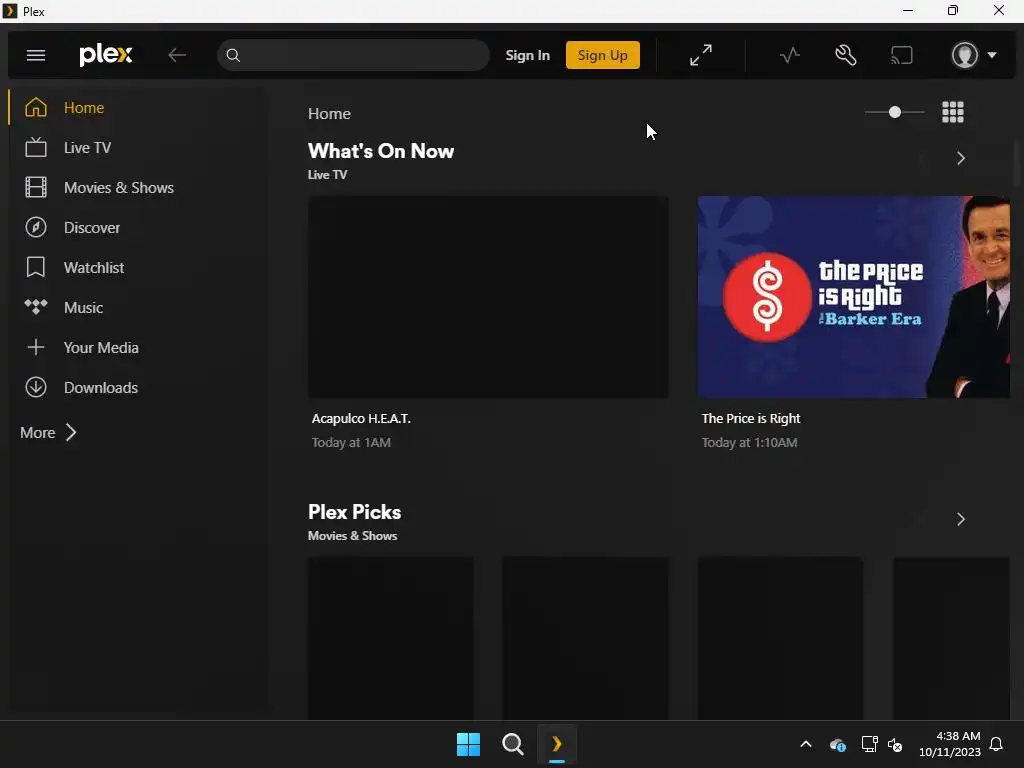Image resolution: width=1024 pixels, height=768 pixels.
Task: Click the Watchlist bookmark icon
Action: pyautogui.click(x=36, y=267)
